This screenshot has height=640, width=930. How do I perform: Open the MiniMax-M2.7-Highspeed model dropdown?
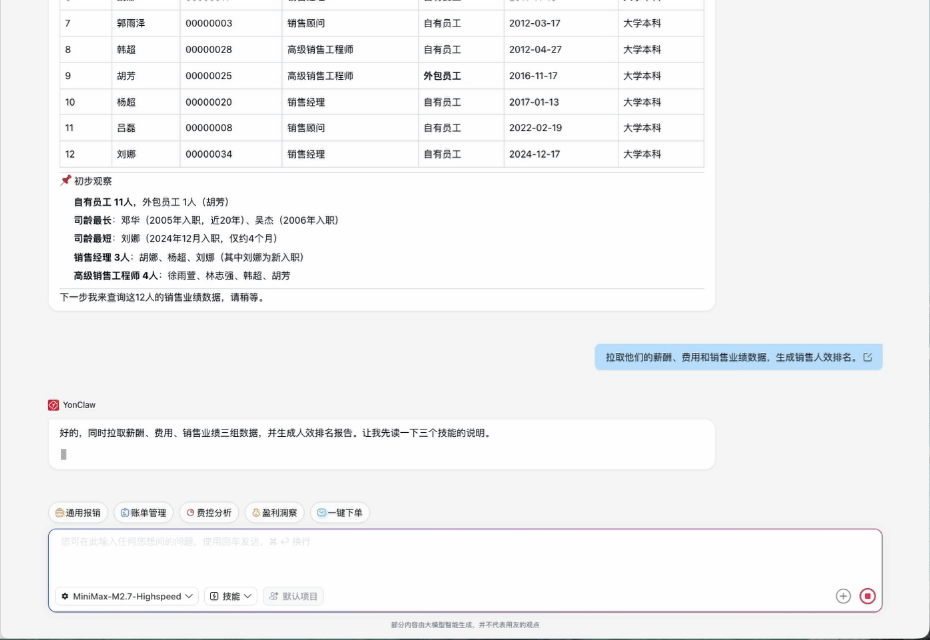coord(127,596)
